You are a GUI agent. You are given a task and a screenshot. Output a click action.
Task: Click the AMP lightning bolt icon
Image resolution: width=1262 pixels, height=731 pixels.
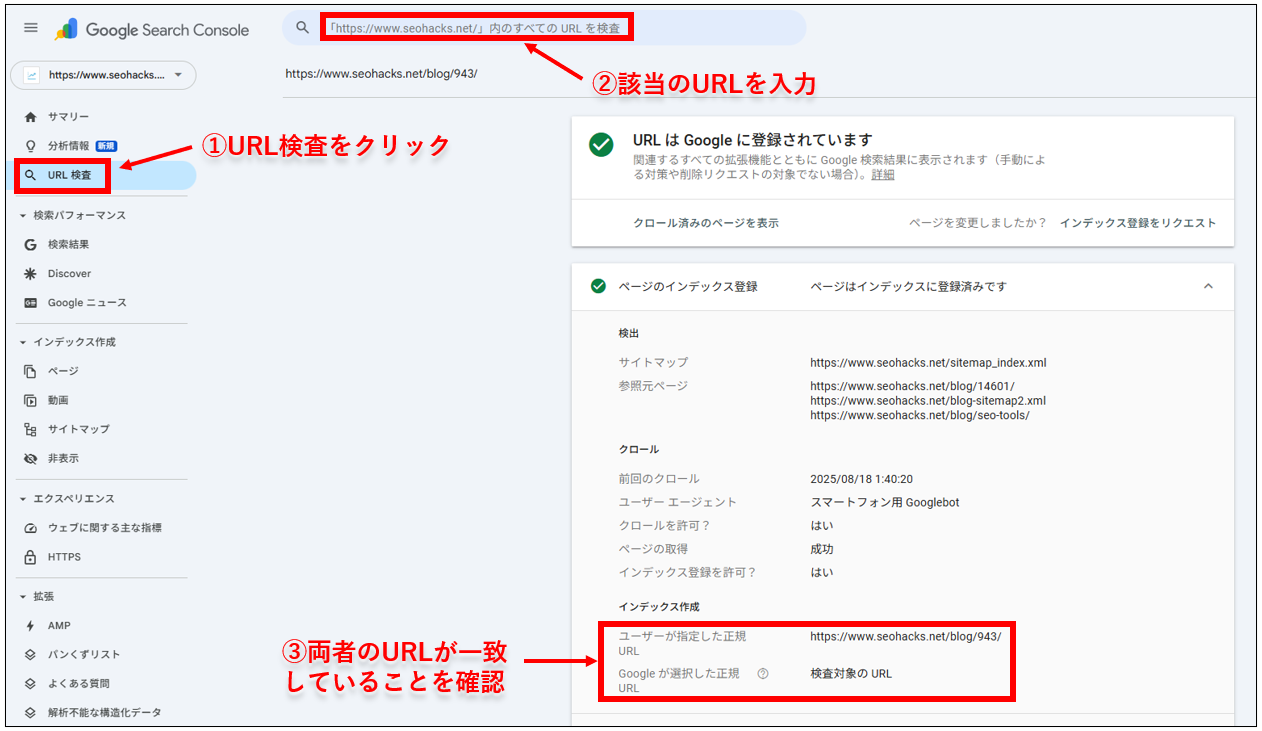30,625
